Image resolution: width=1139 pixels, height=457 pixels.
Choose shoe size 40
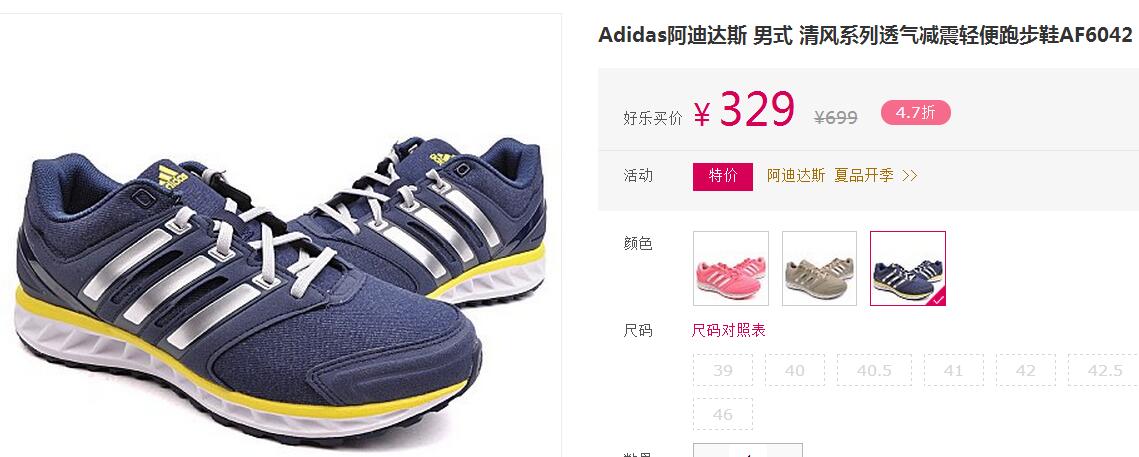click(795, 370)
